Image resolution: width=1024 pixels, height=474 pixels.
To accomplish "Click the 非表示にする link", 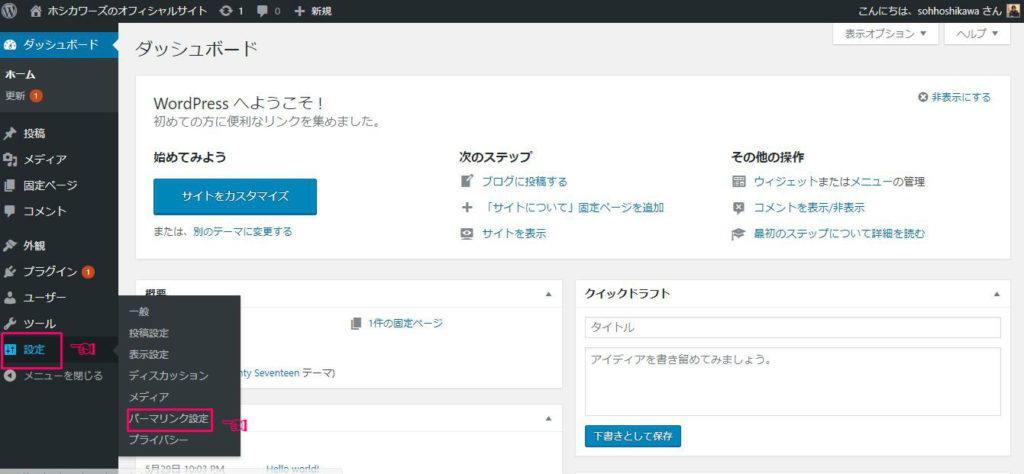I will click(961, 97).
